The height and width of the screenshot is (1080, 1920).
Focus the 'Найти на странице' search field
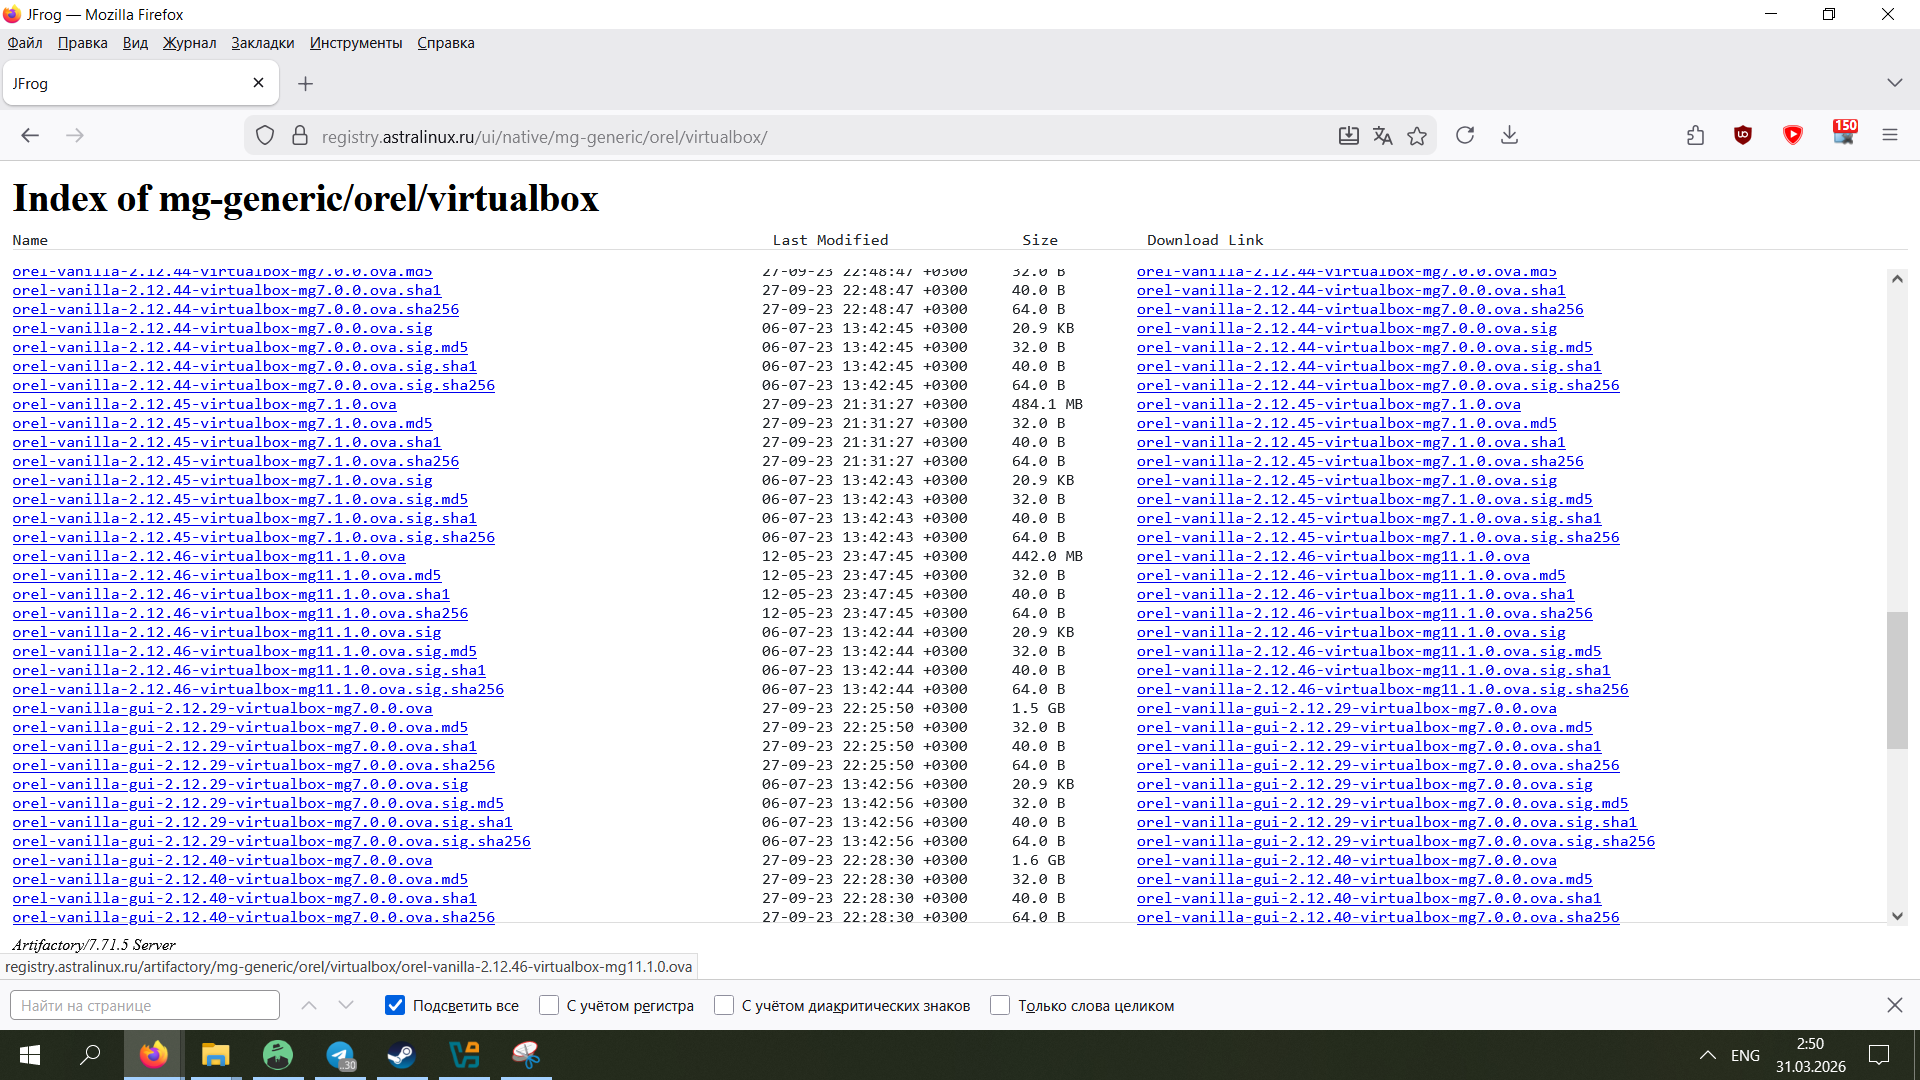coord(145,1005)
